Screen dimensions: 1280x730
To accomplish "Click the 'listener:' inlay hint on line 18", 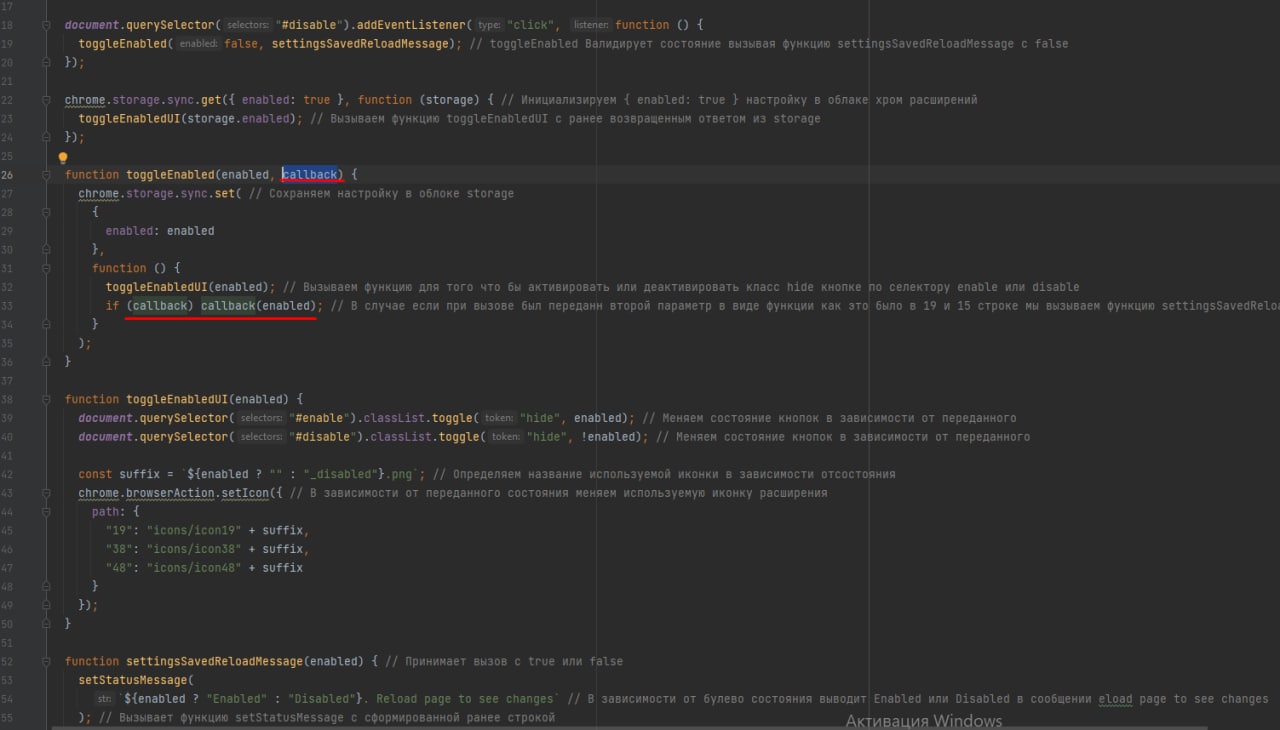I will coord(591,25).
